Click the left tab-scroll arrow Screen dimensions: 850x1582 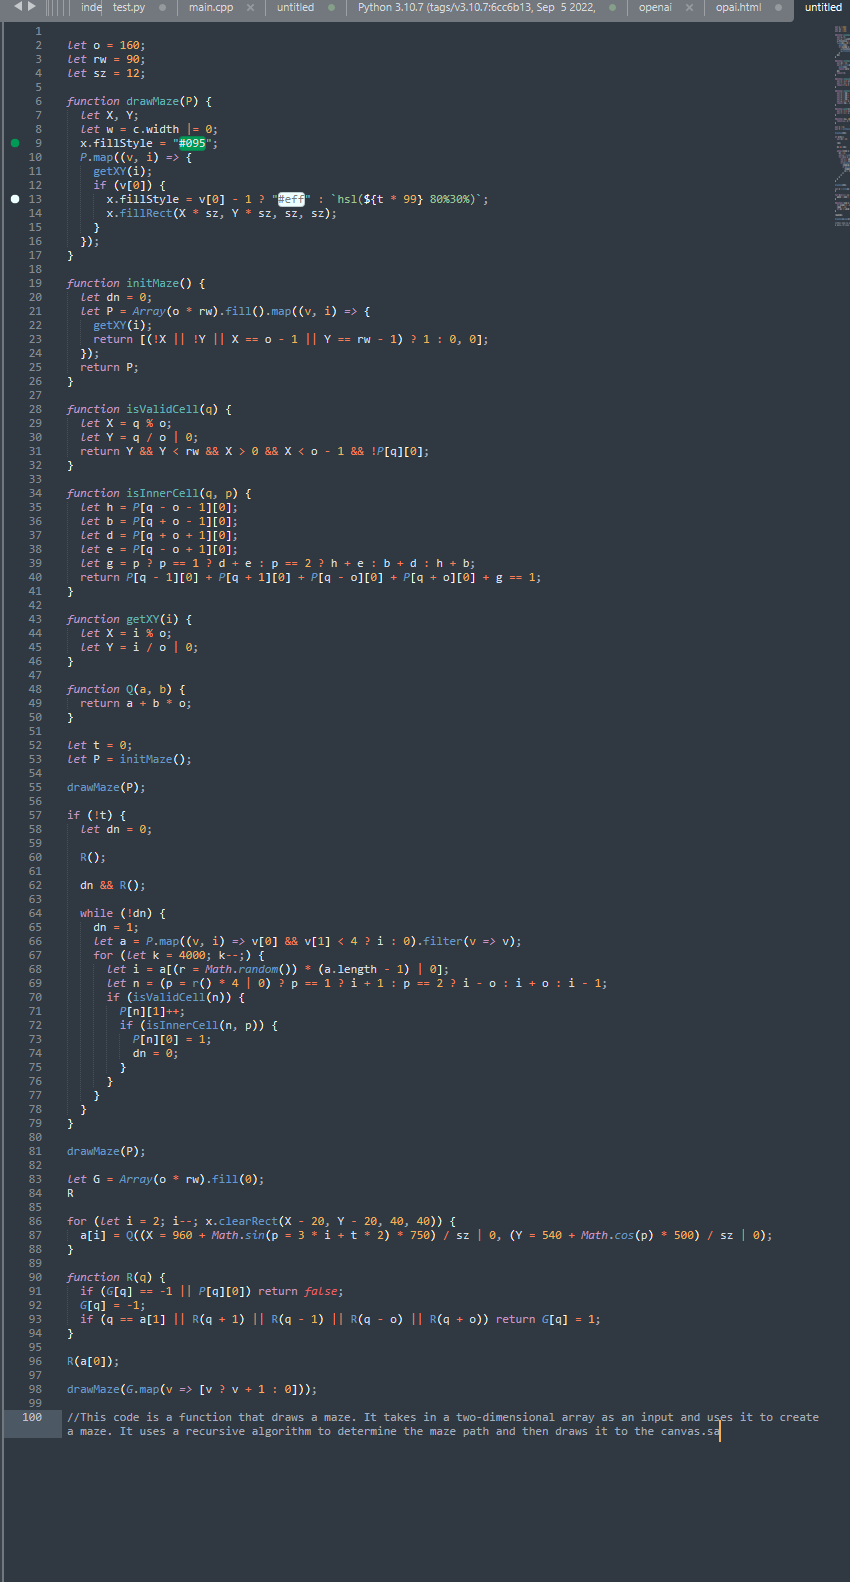point(18,6)
